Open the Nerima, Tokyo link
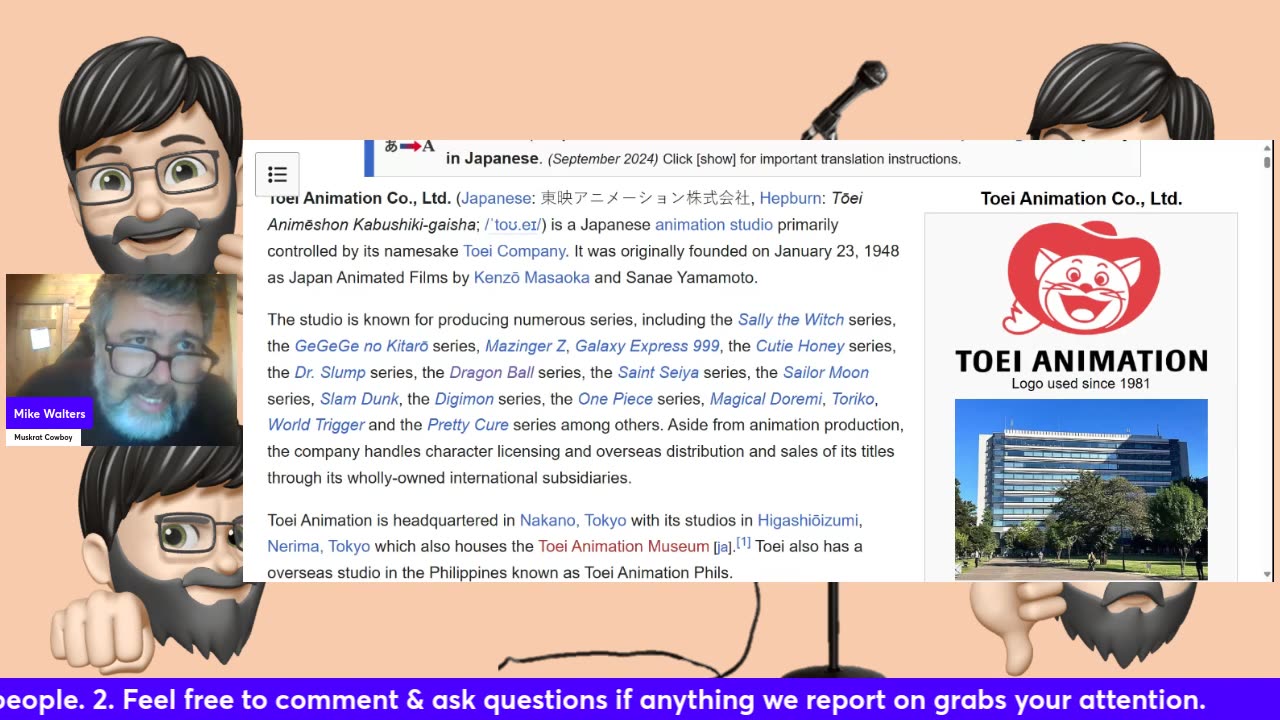The image size is (1280, 720). click(x=319, y=546)
